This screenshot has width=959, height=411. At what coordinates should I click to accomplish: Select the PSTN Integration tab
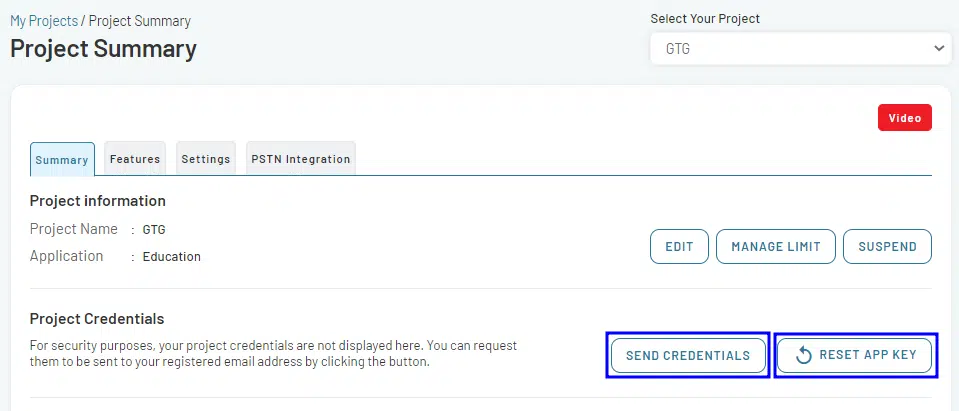[x=300, y=159]
